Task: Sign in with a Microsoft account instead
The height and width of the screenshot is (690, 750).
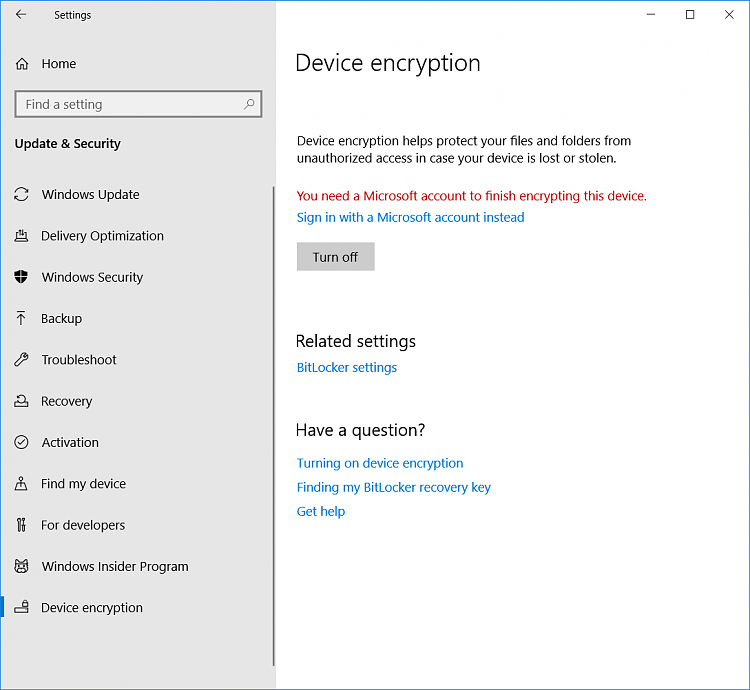Action: tap(410, 218)
